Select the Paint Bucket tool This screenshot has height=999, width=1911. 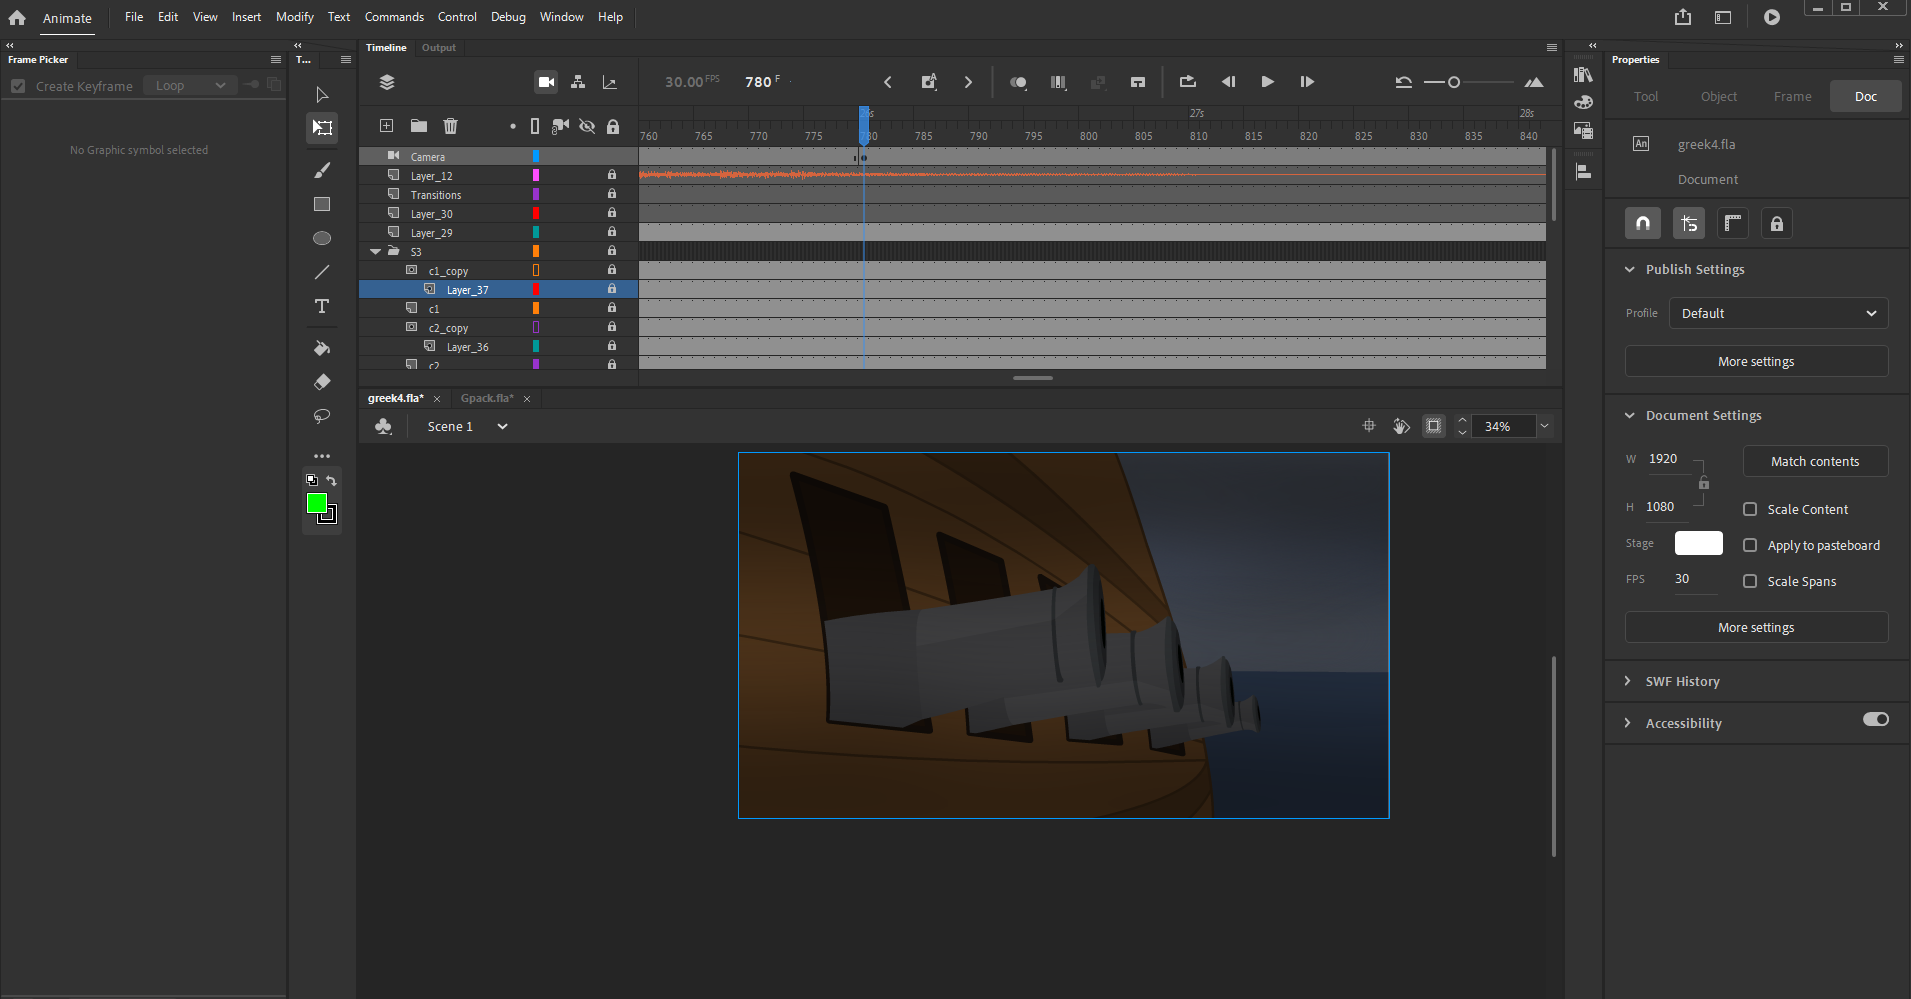tap(321, 347)
